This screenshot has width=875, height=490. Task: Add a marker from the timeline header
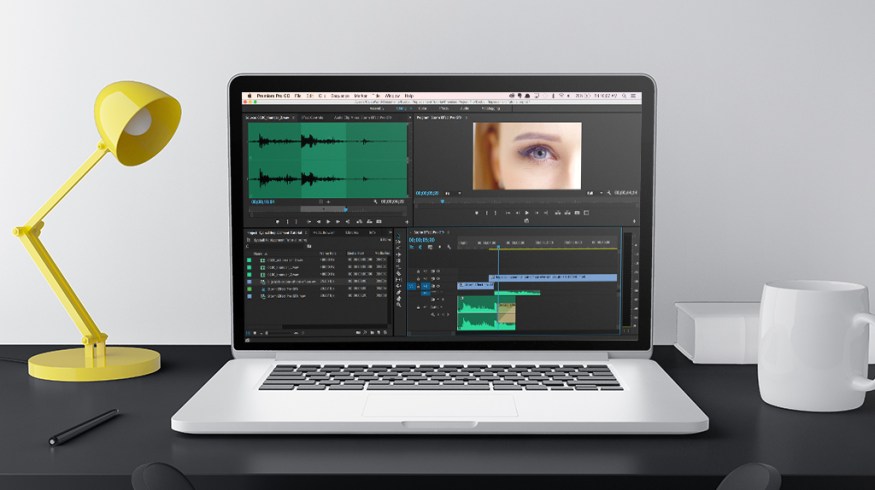click(x=440, y=247)
